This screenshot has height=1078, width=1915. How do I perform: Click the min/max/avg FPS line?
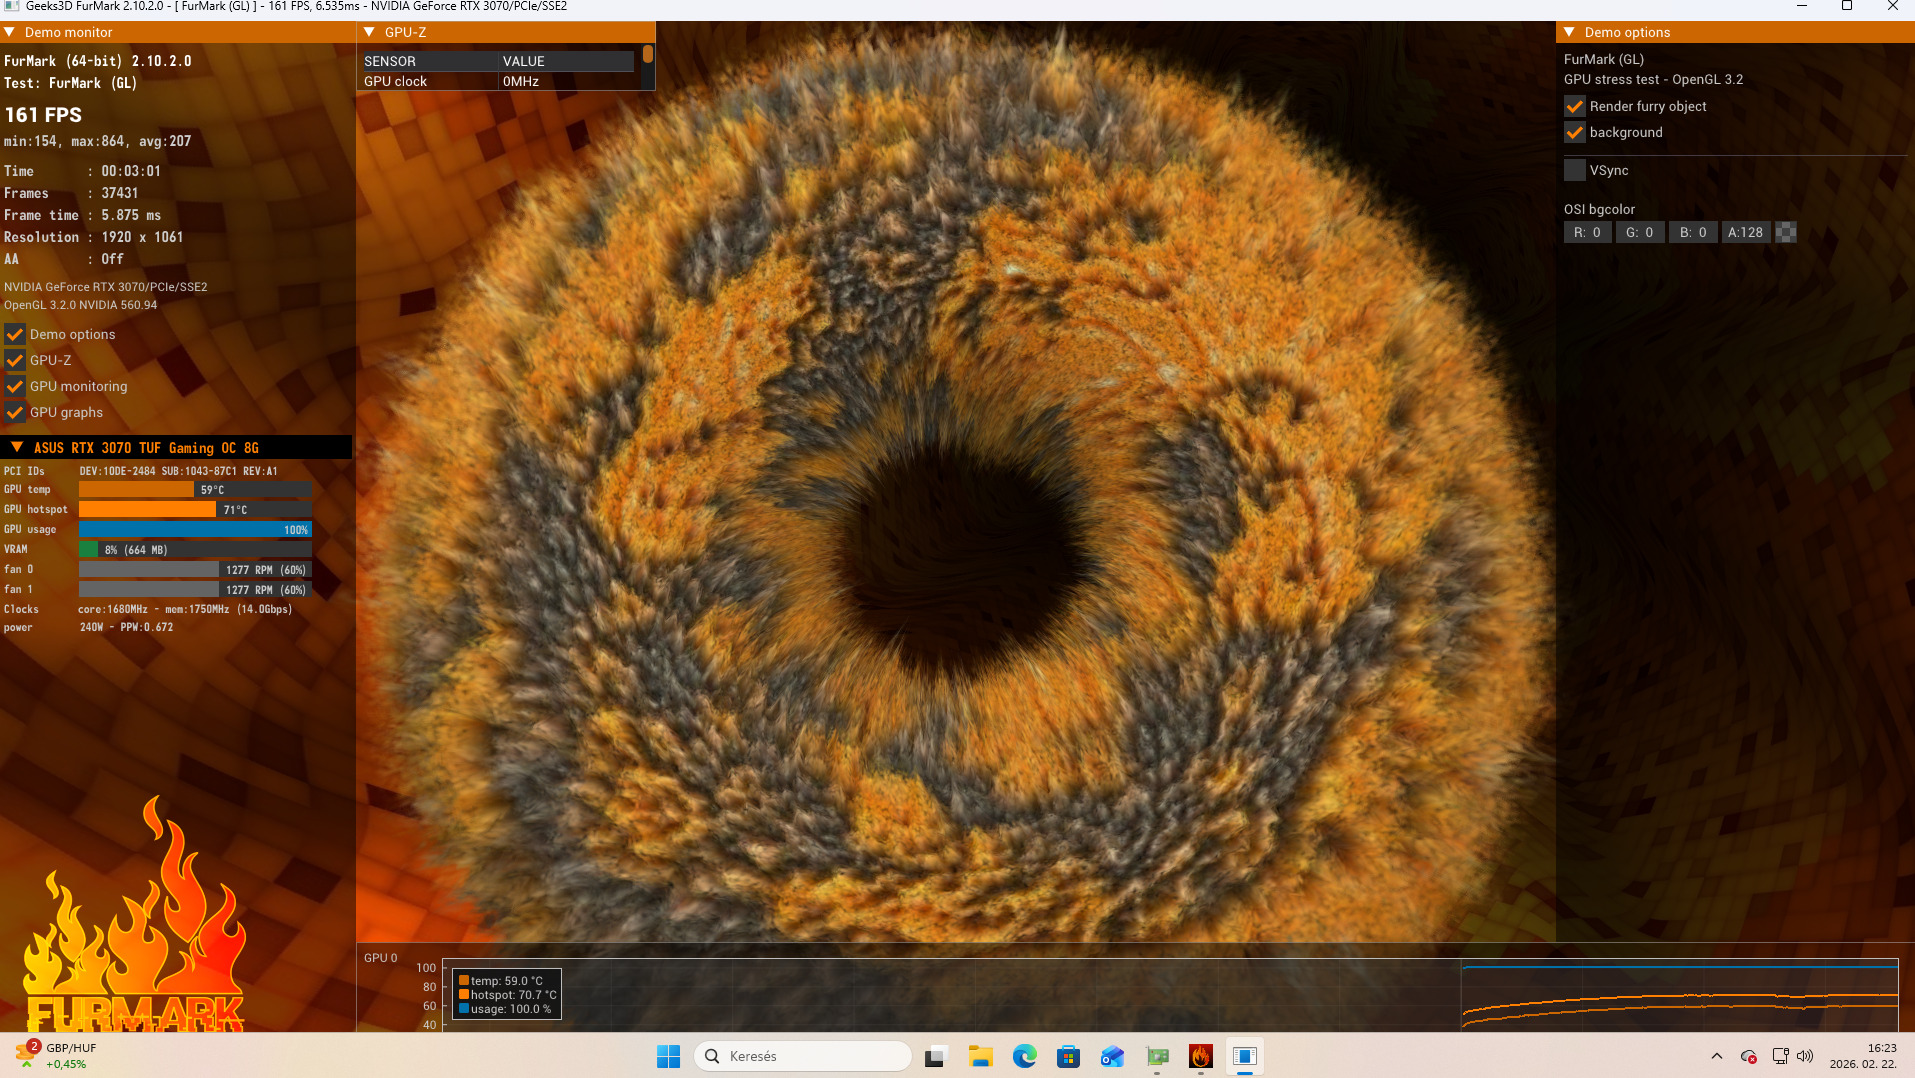[97, 141]
